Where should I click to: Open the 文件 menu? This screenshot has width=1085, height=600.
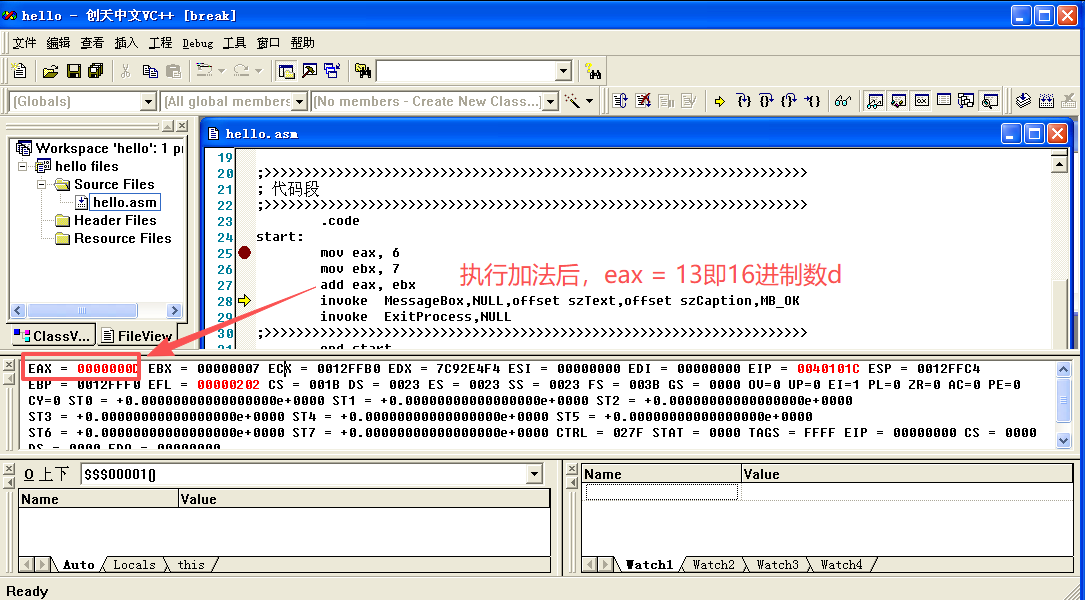tap(24, 43)
